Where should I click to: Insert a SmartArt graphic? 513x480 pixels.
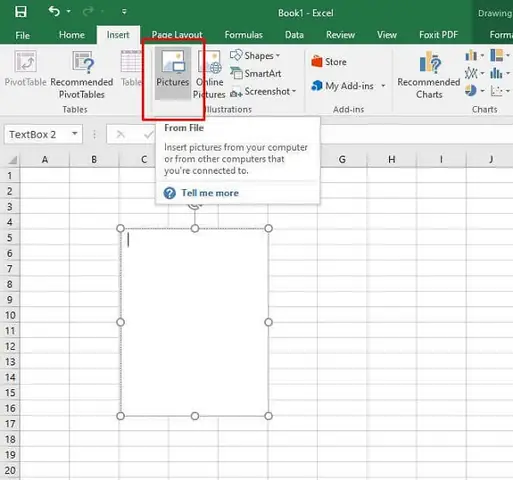coord(256,73)
